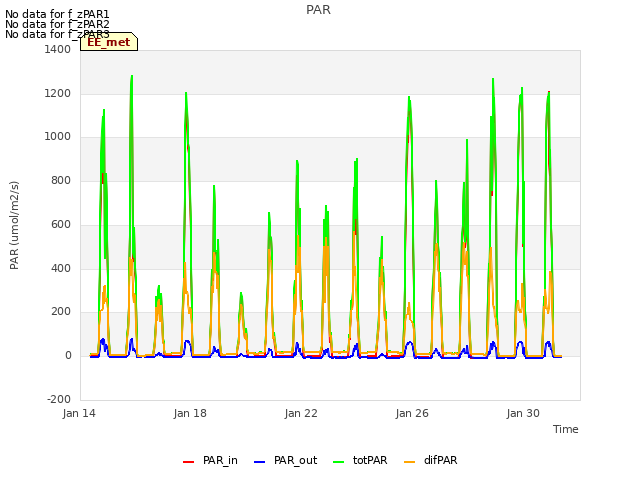Toggle the PAR_out legend entry
This screenshot has width=640, height=480.
(x=285, y=460)
